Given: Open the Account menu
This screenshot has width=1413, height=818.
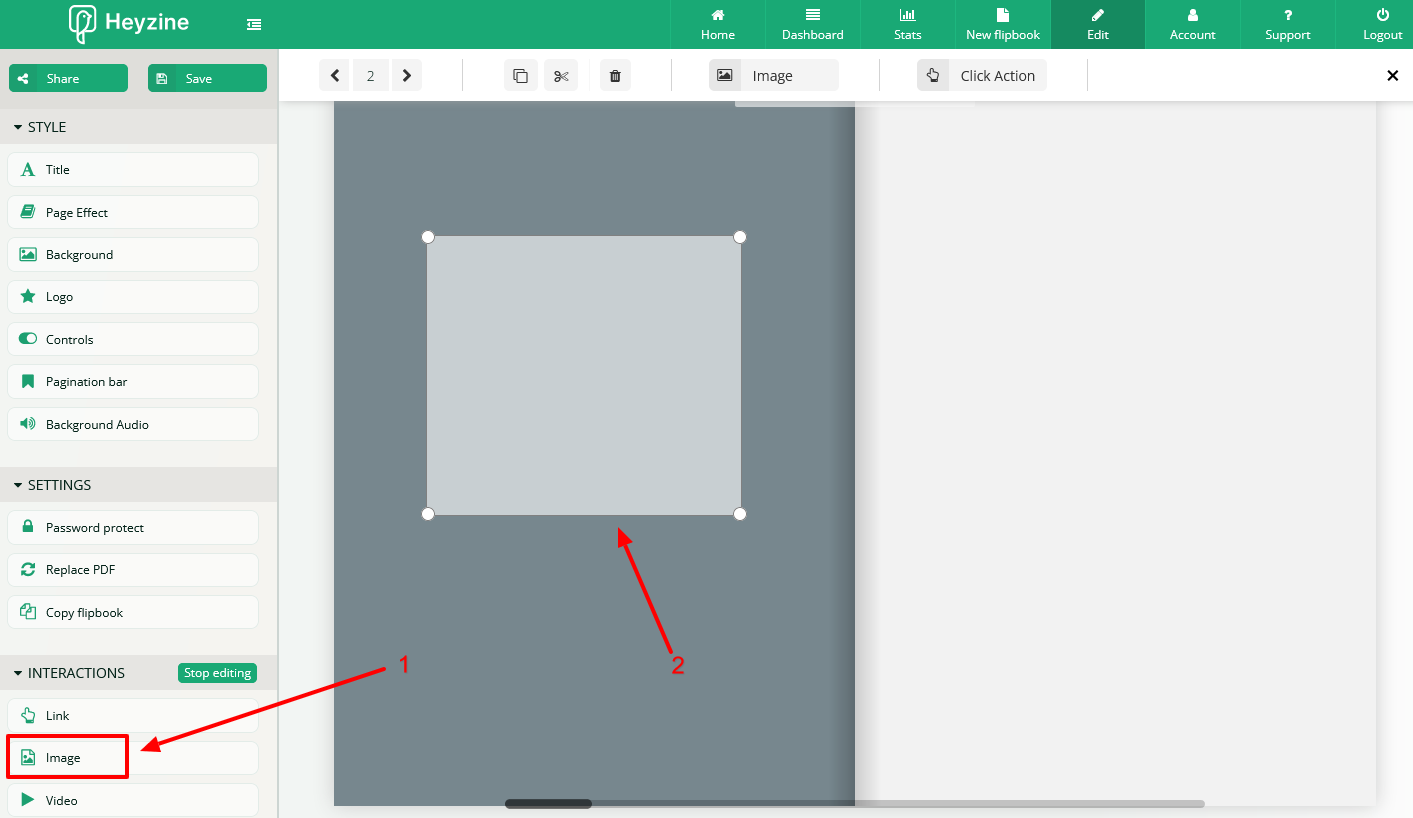Looking at the screenshot, I should coord(1193,24).
